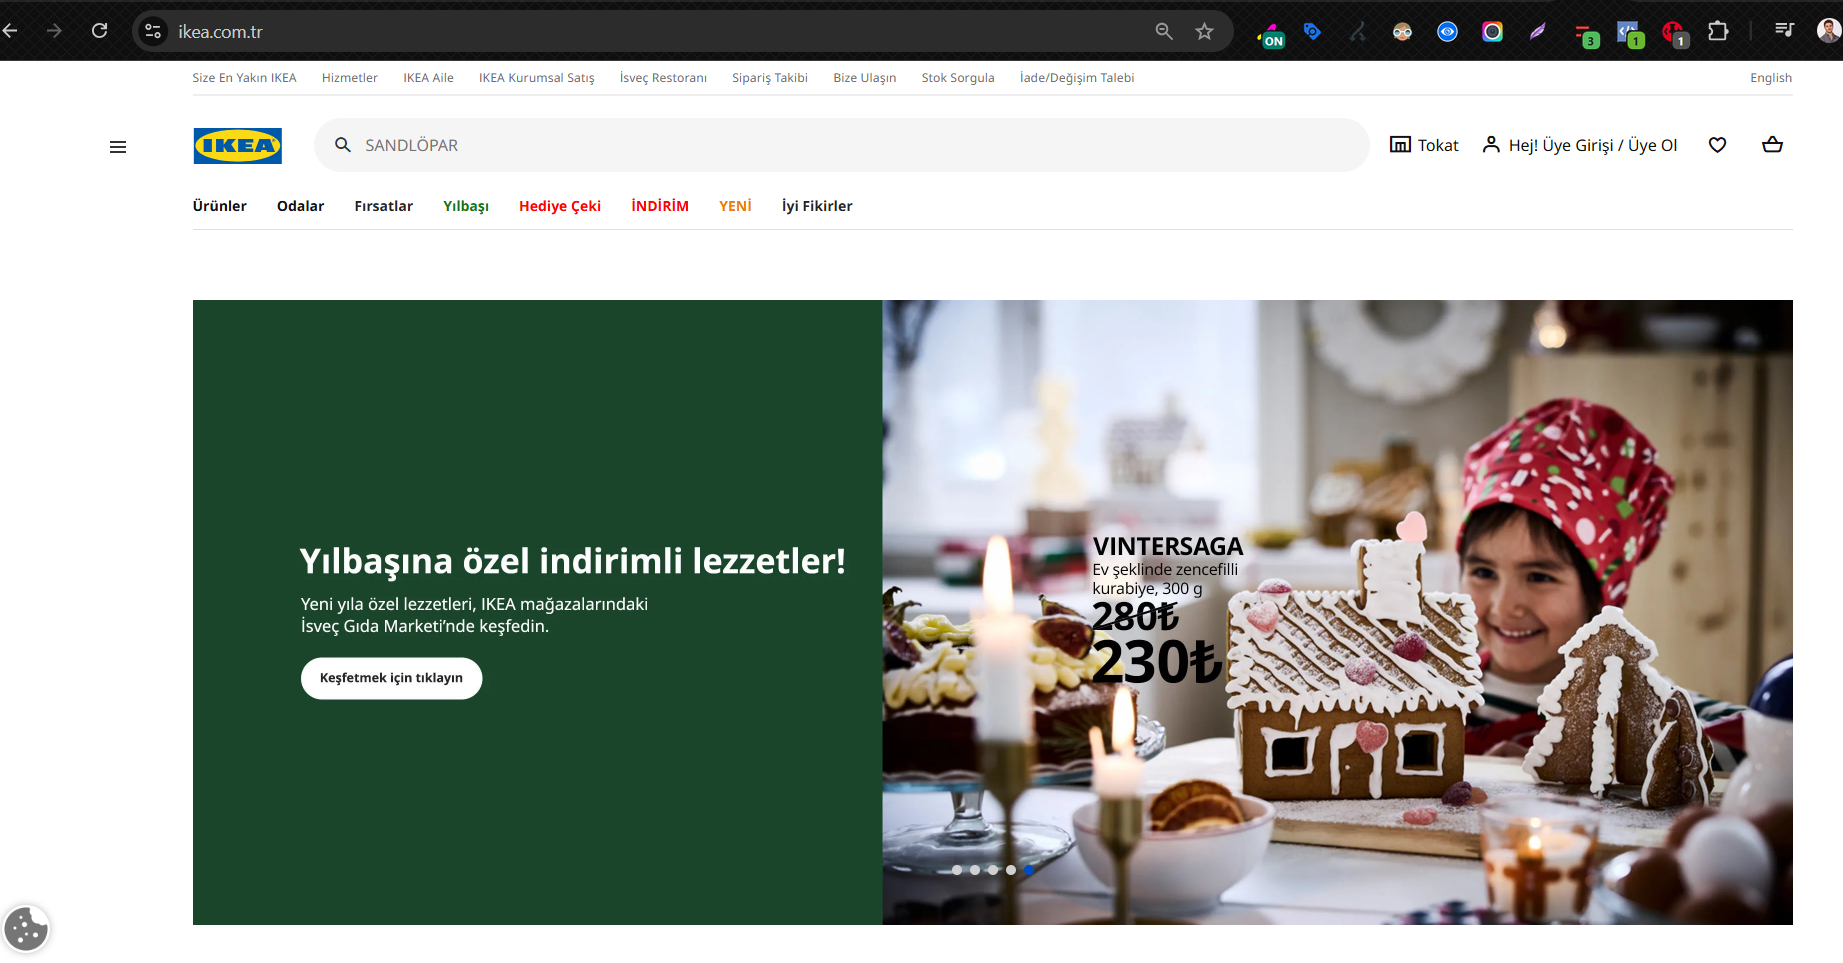Viewport: 1843px width, 963px height.
Task: Click Keşfetmek için tıklayın button
Action: point(392,678)
